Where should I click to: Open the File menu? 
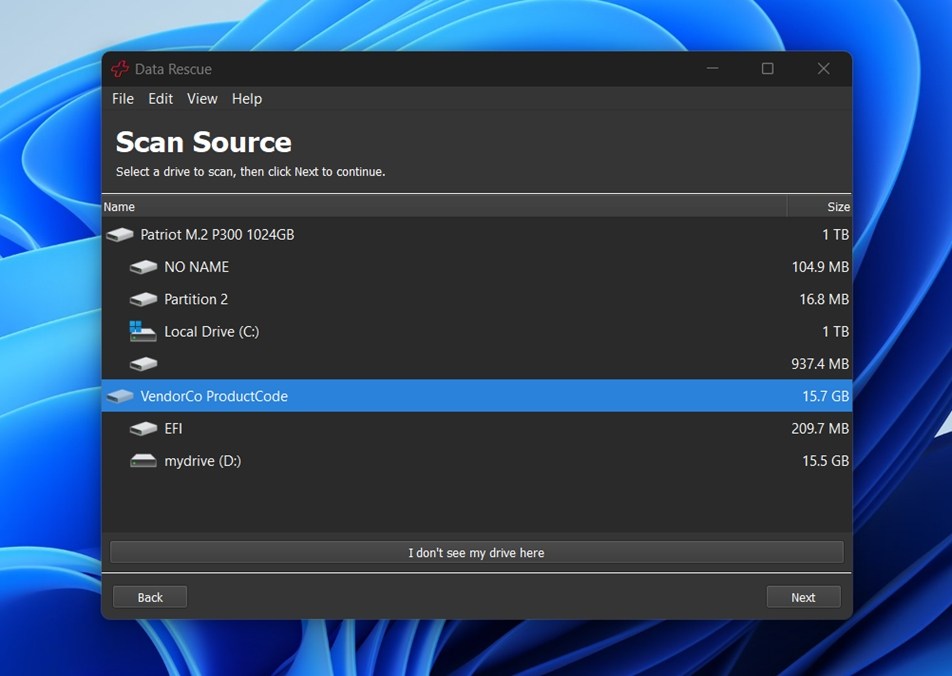123,99
